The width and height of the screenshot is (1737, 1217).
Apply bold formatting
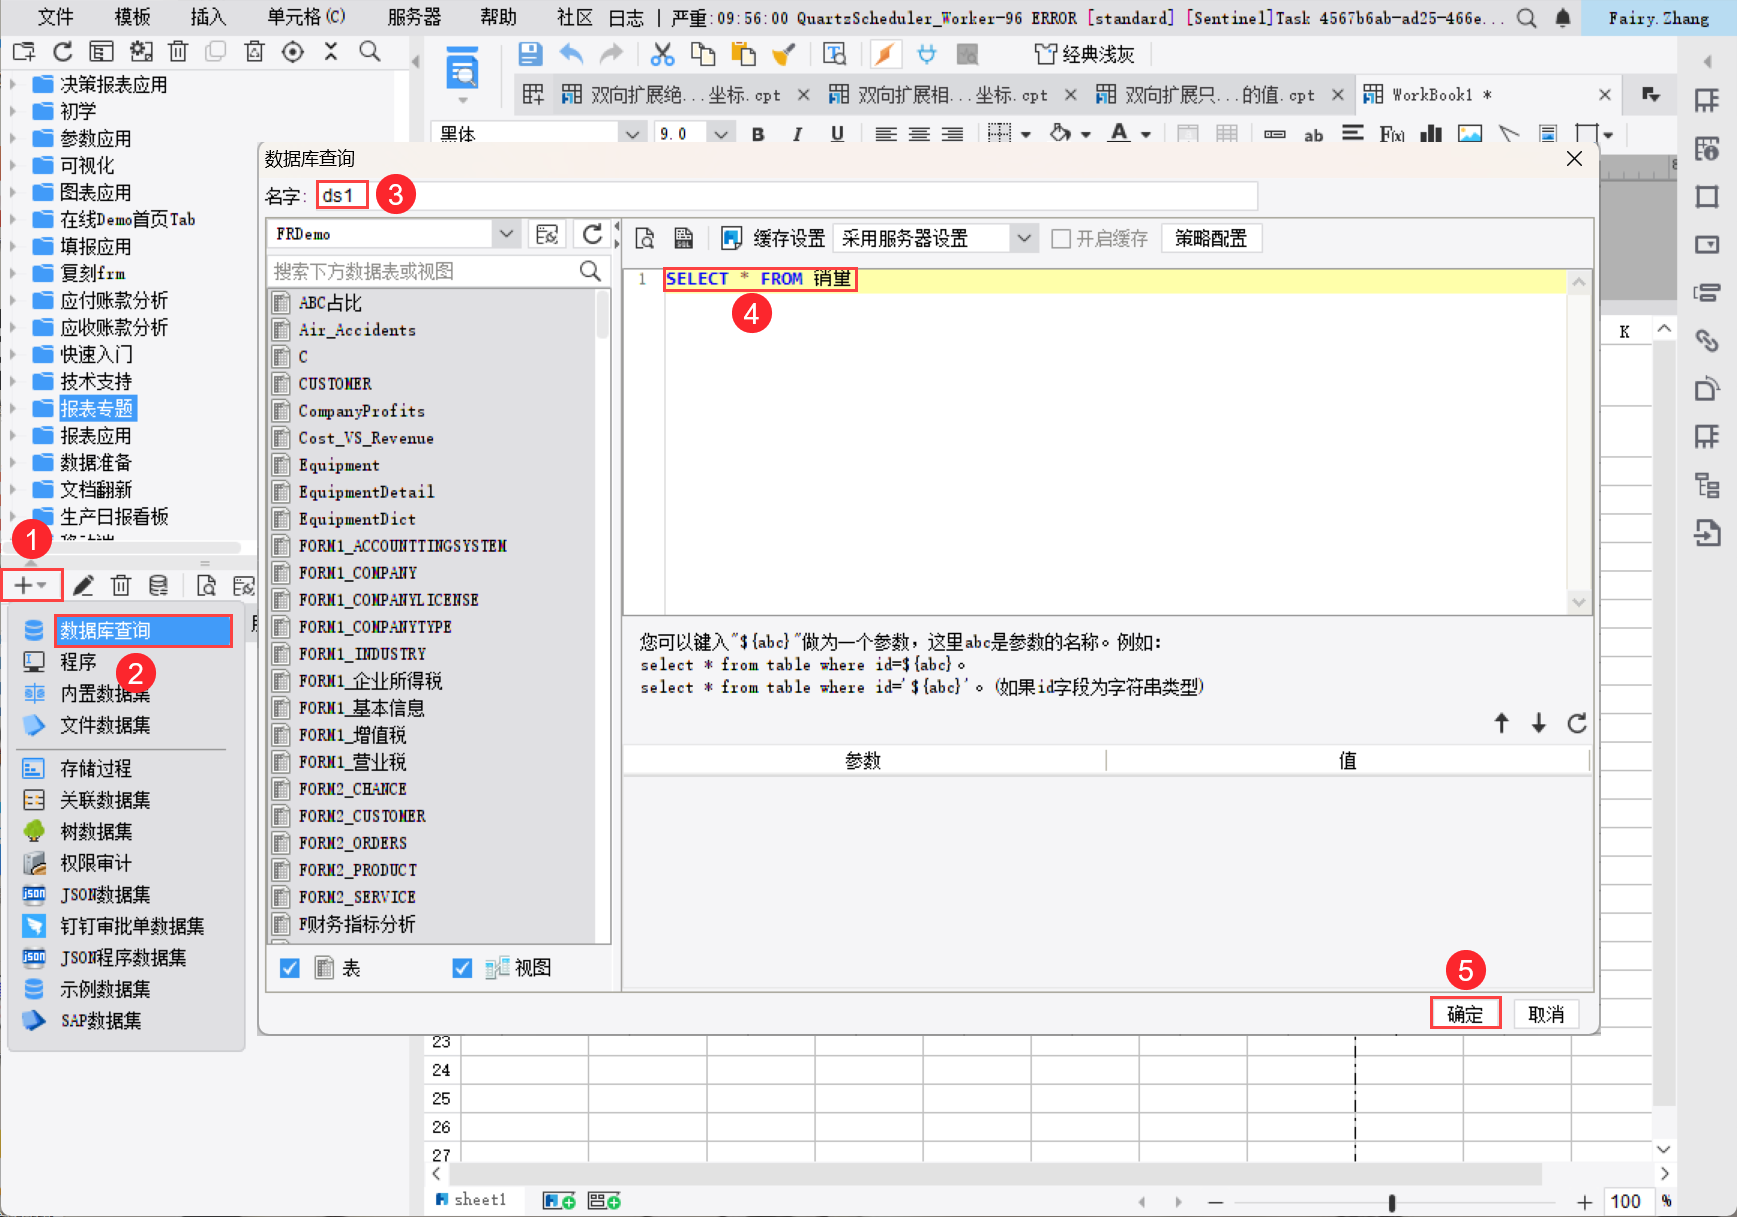[758, 134]
